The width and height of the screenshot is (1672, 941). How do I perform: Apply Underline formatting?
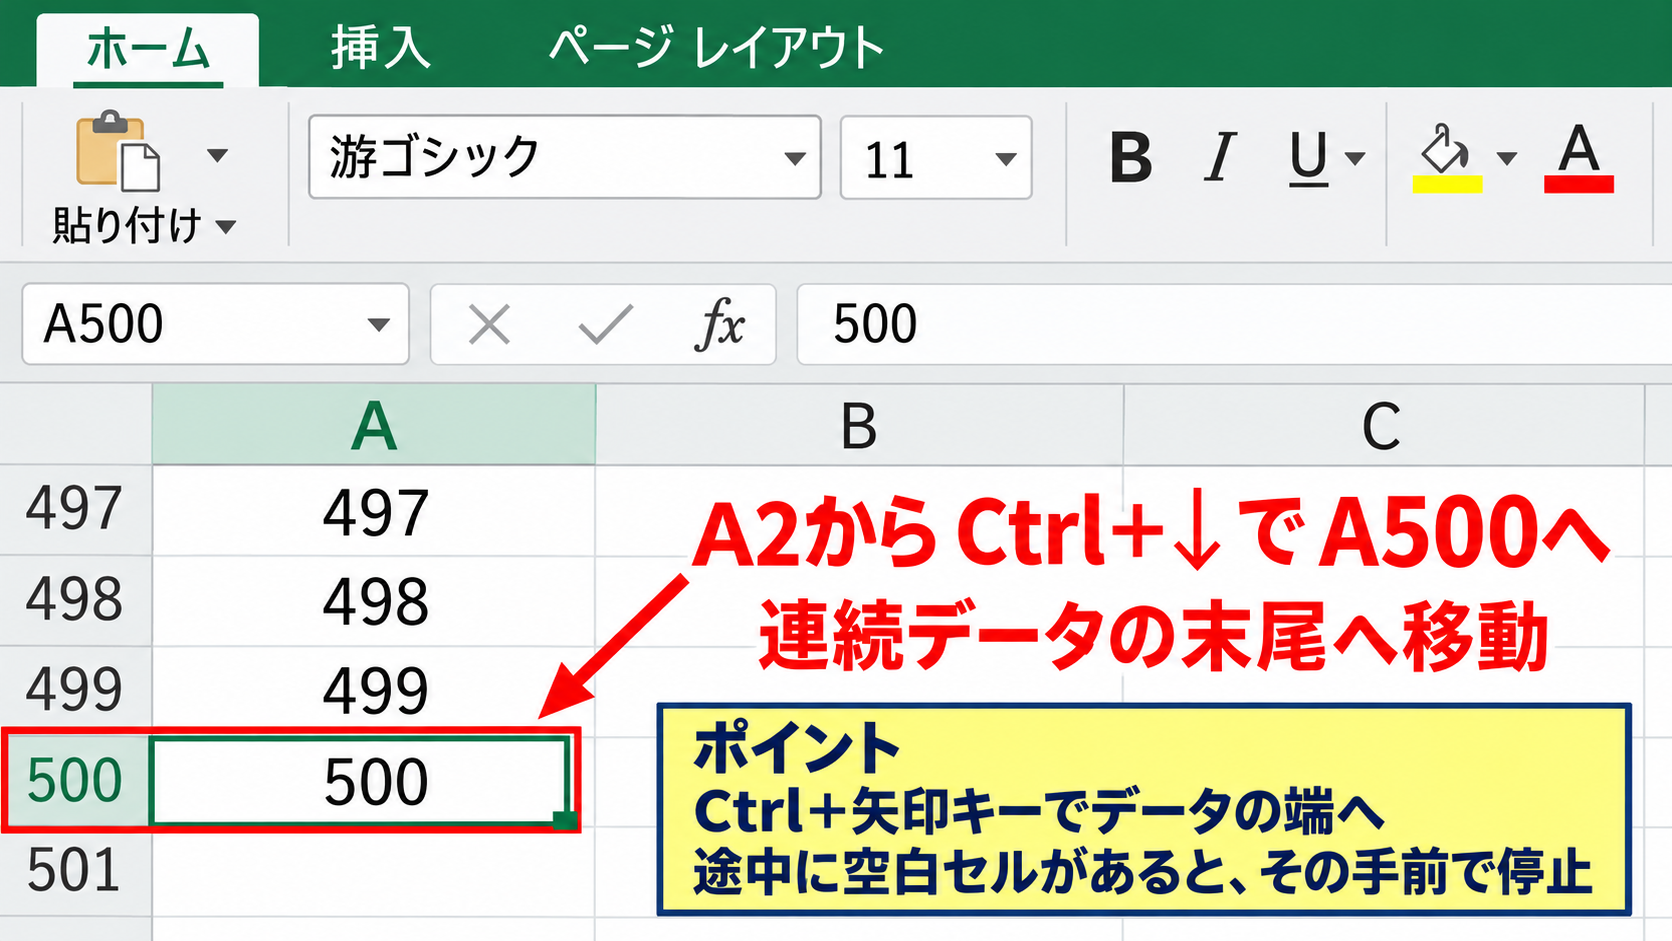[1308, 158]
